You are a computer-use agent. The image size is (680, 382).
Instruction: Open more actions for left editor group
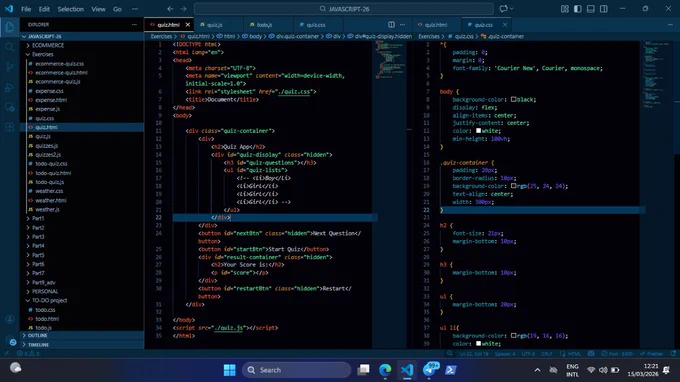(x=402, y=25)
